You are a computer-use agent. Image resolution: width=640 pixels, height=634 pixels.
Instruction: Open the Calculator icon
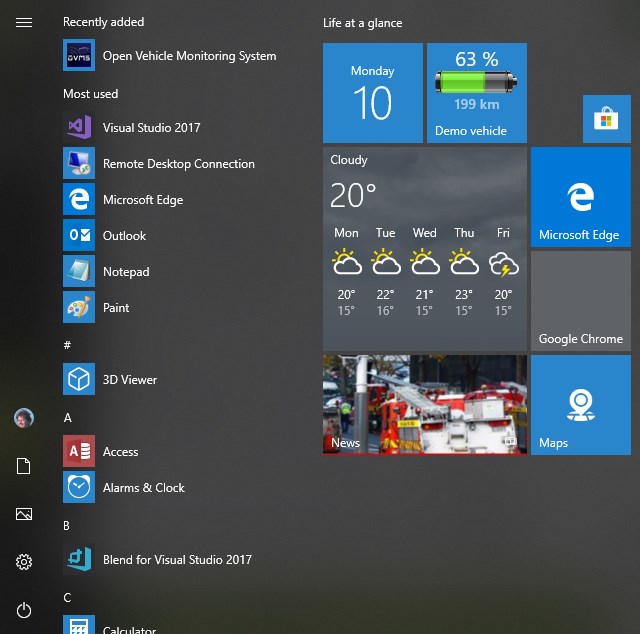[x=79, y=625]
